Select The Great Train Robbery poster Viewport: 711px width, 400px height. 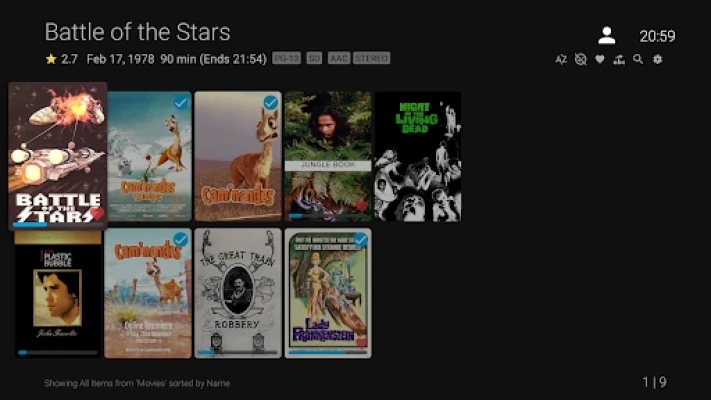(x=238, y=293)
